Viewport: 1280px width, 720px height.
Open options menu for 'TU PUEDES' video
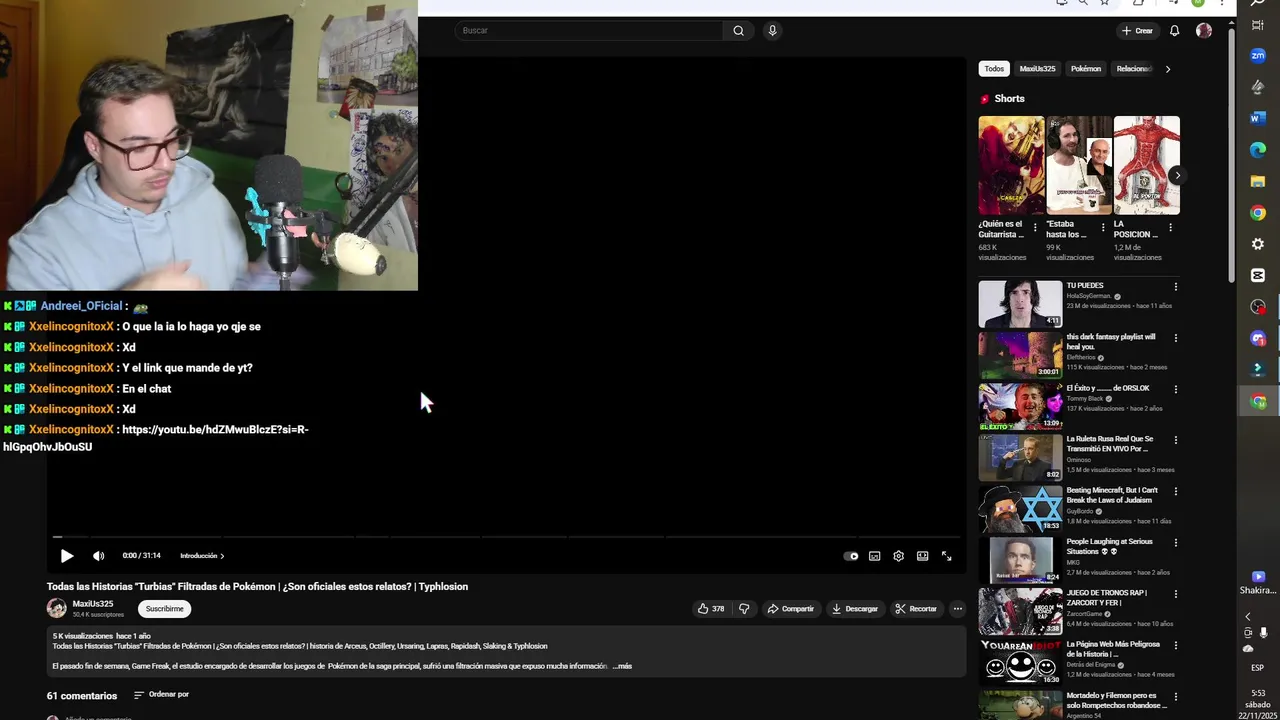point(1175,287)
